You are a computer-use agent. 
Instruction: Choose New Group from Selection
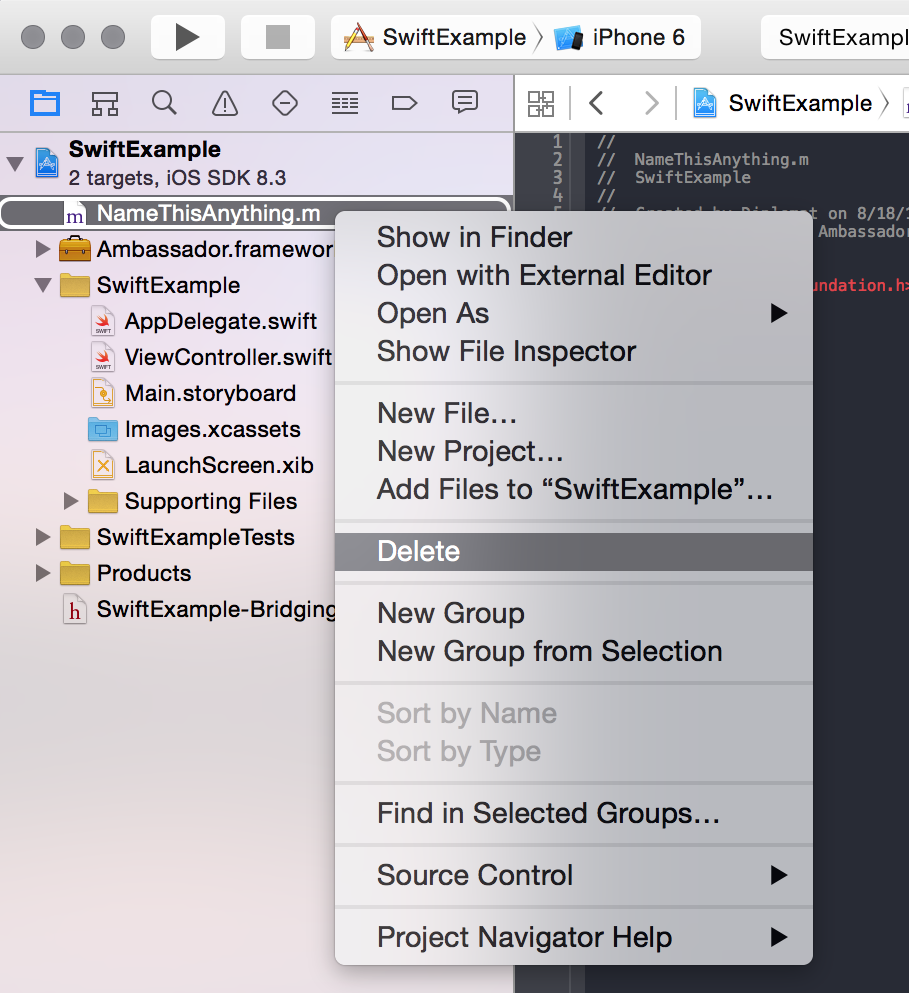point(574,652)
